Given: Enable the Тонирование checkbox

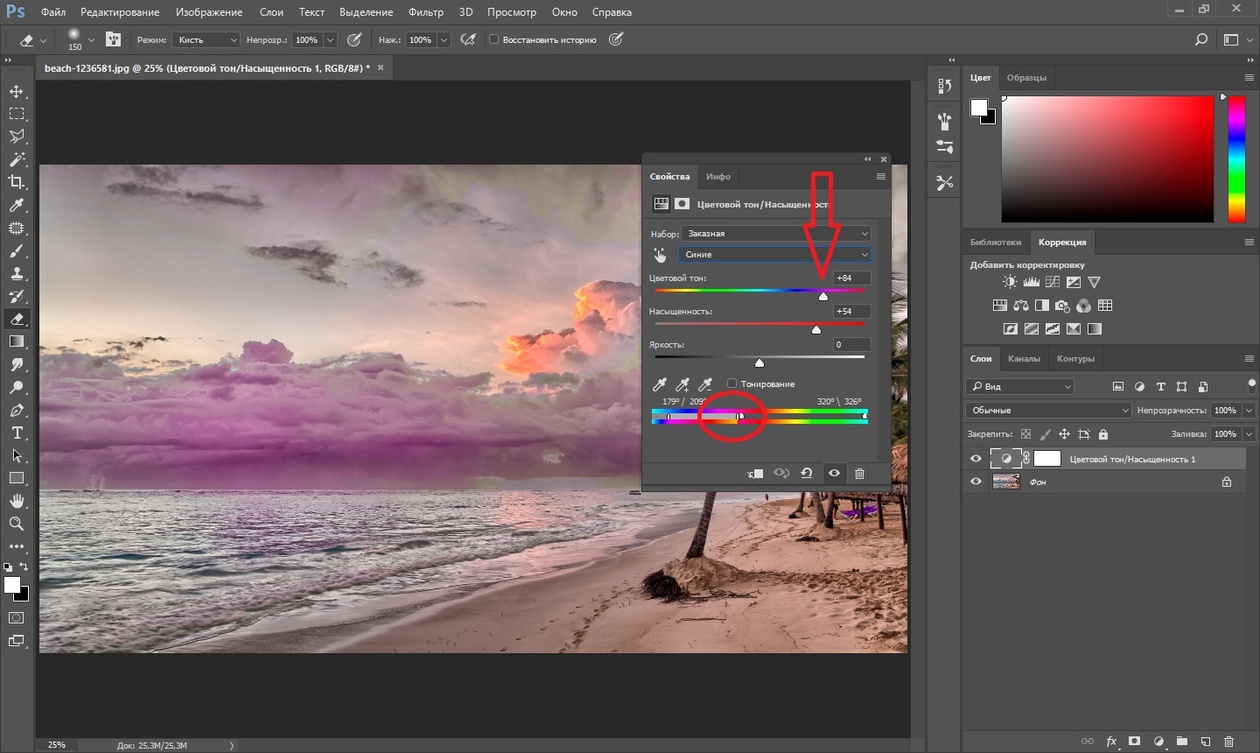Looking at the screenshot, I should [x=732, y=384].
